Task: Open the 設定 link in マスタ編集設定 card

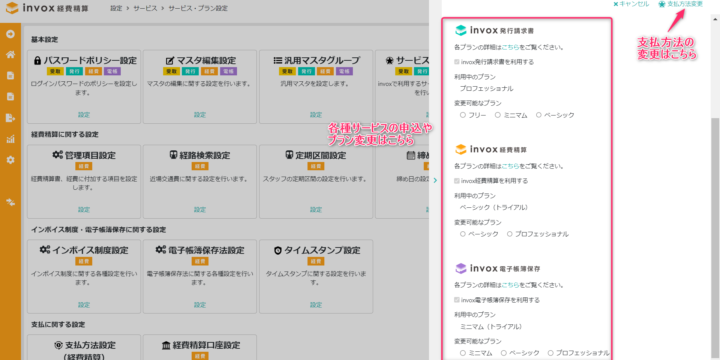Action: coord(200,114)
